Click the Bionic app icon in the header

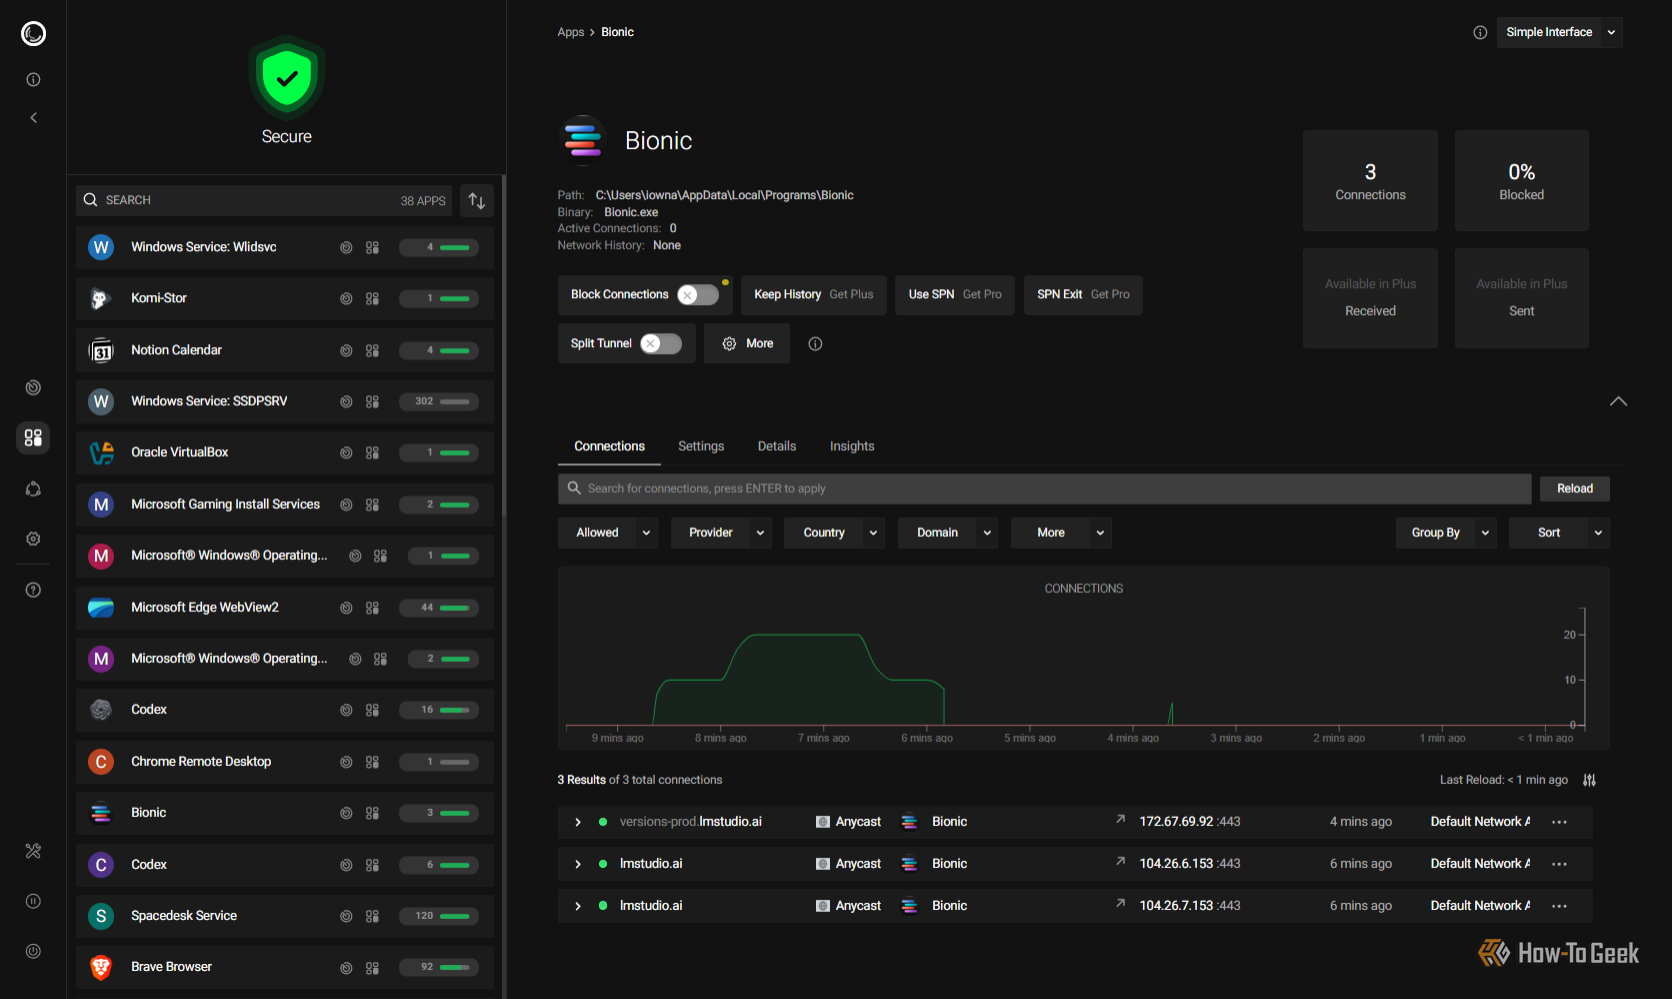582,139
